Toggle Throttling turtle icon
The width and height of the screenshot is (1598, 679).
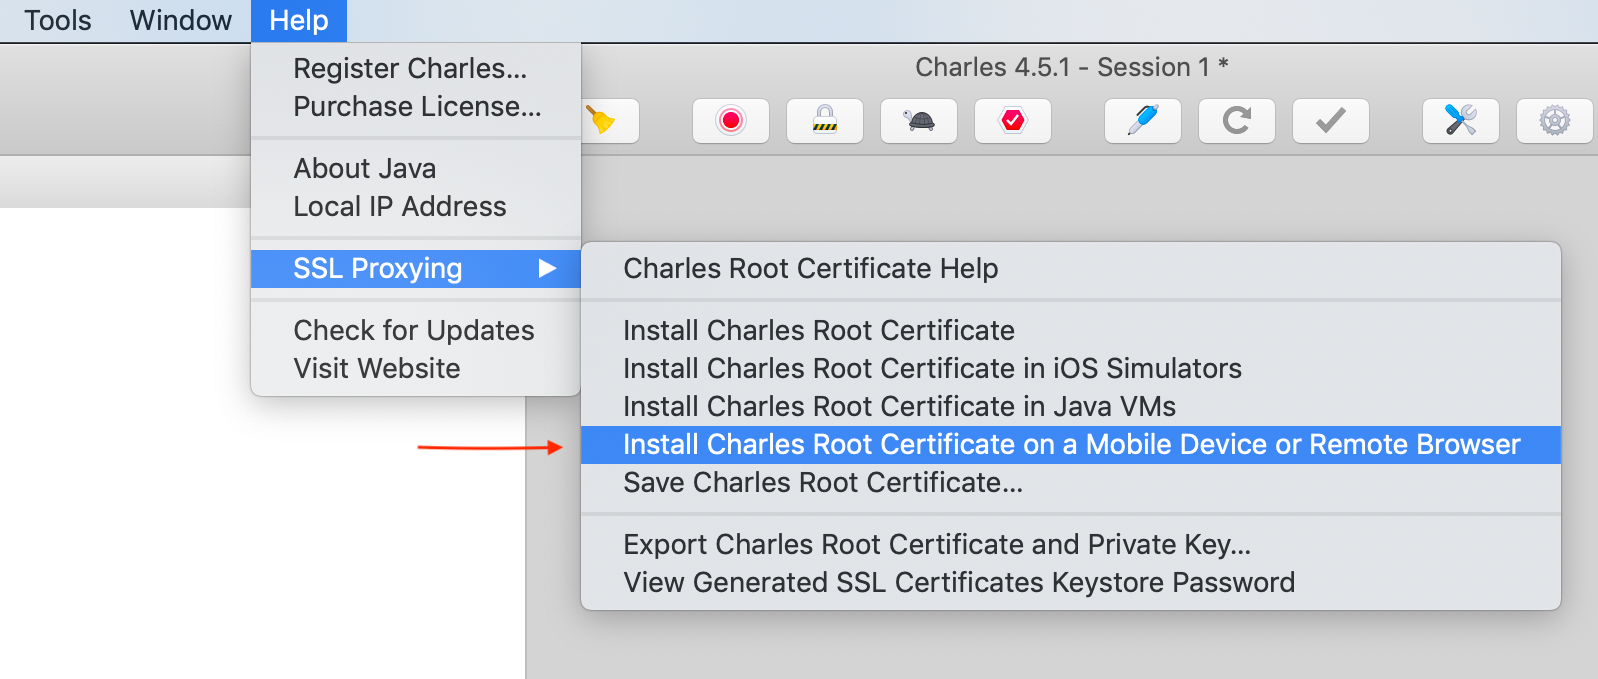(919, 121)
